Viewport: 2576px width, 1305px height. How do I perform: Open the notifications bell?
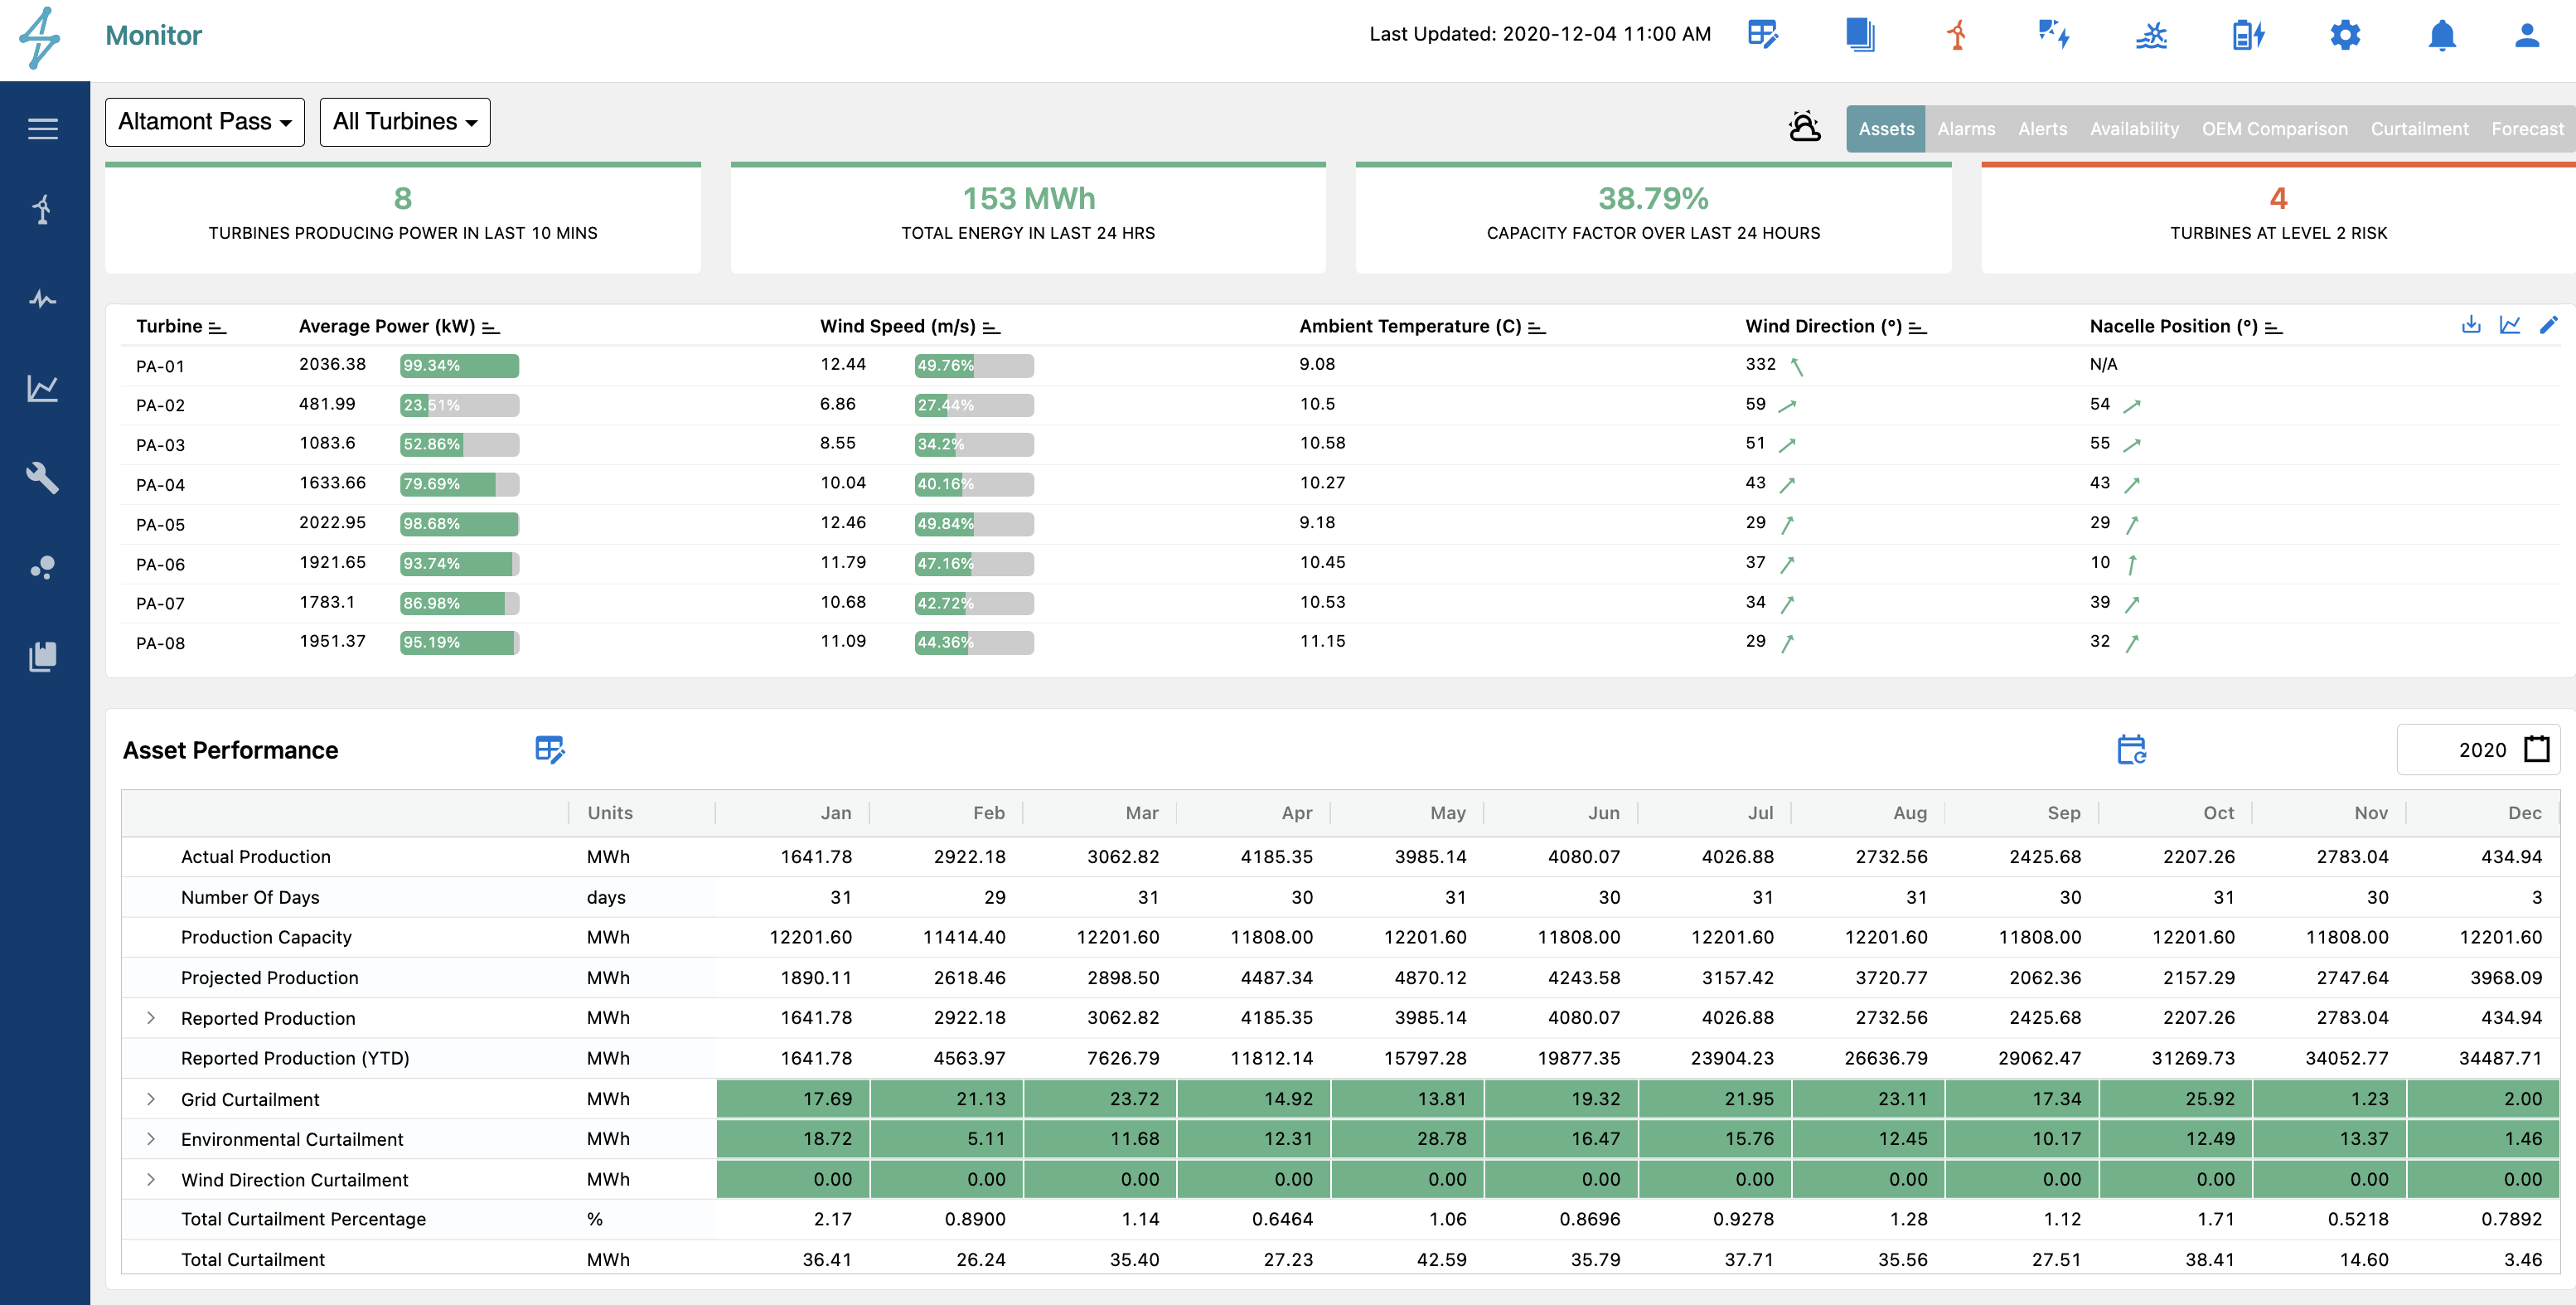[2442, 35]
